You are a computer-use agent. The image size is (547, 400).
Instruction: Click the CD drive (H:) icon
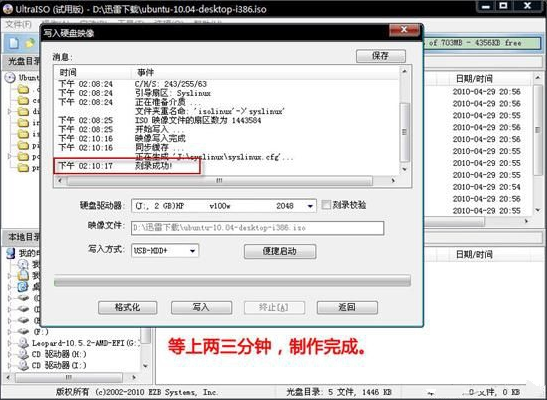23,354
